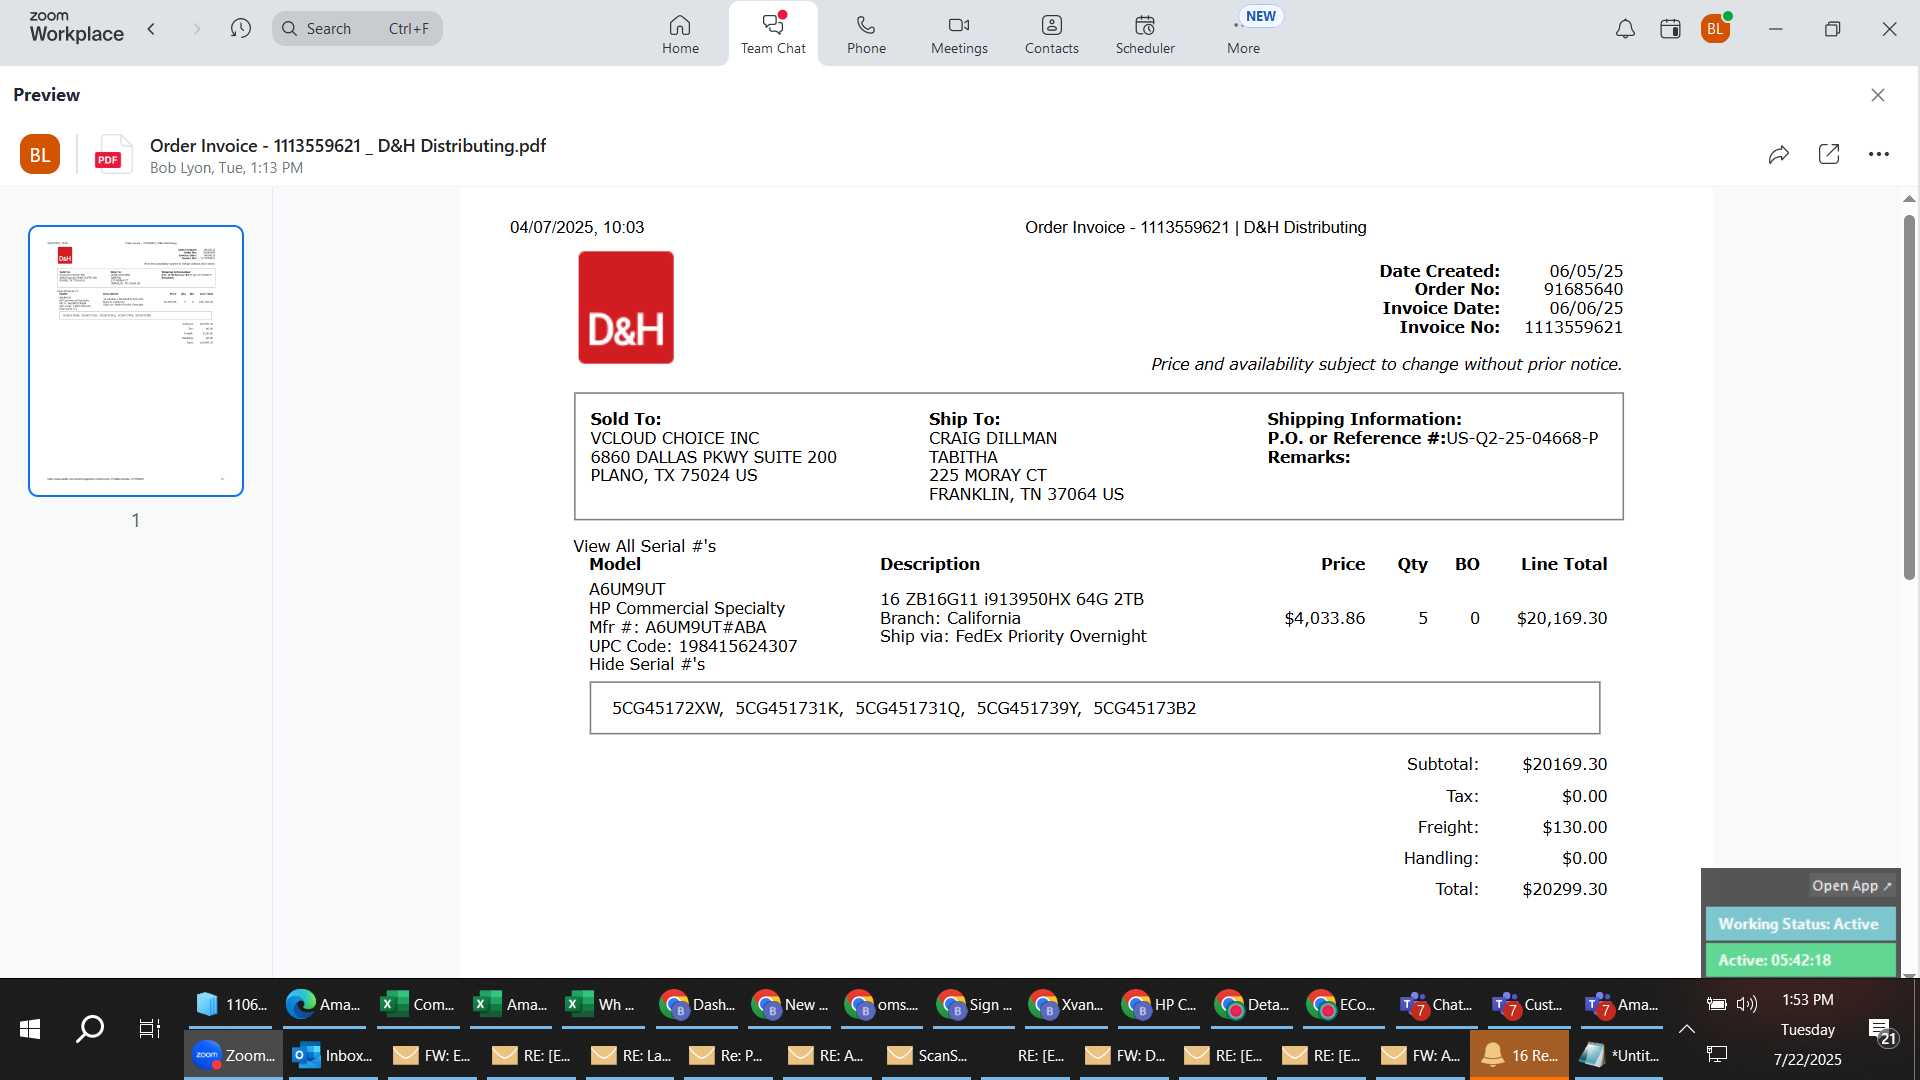Click the Search field in Zoom
Screen dimensions: 1920x1080
pyautogui.click(x=357, y=29)
